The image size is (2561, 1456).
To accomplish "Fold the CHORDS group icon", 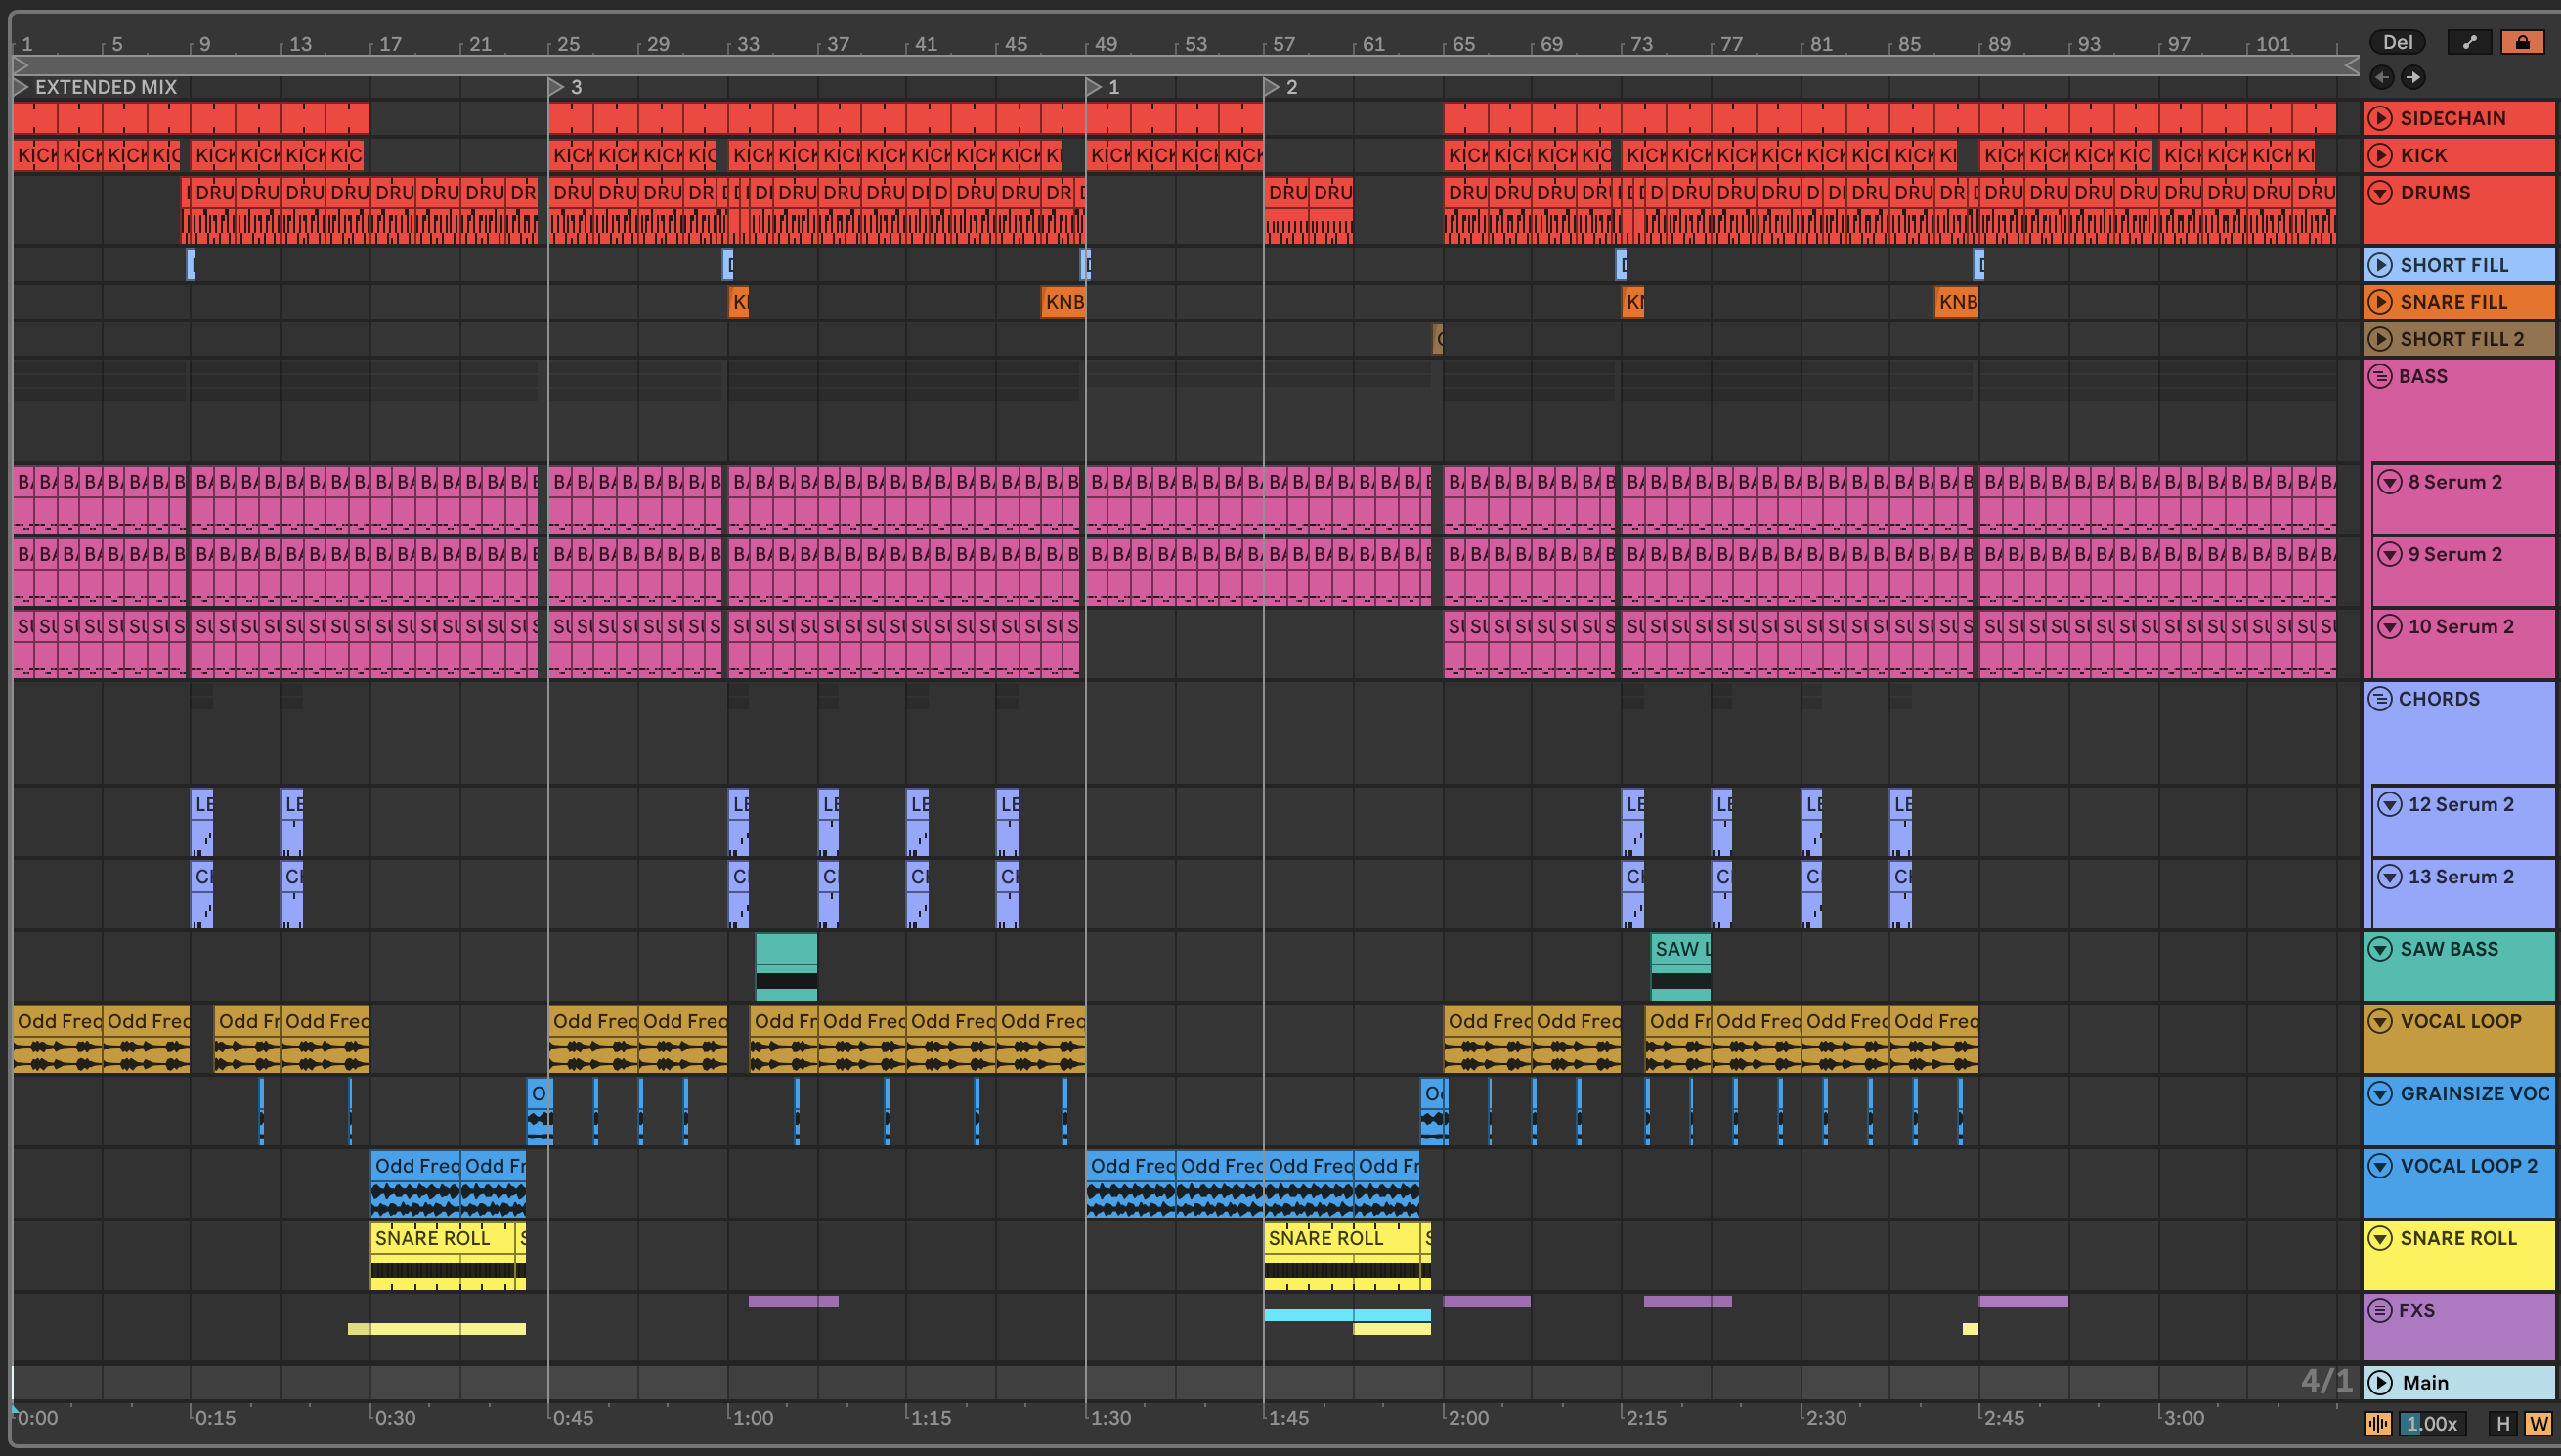I will 2380,699.
